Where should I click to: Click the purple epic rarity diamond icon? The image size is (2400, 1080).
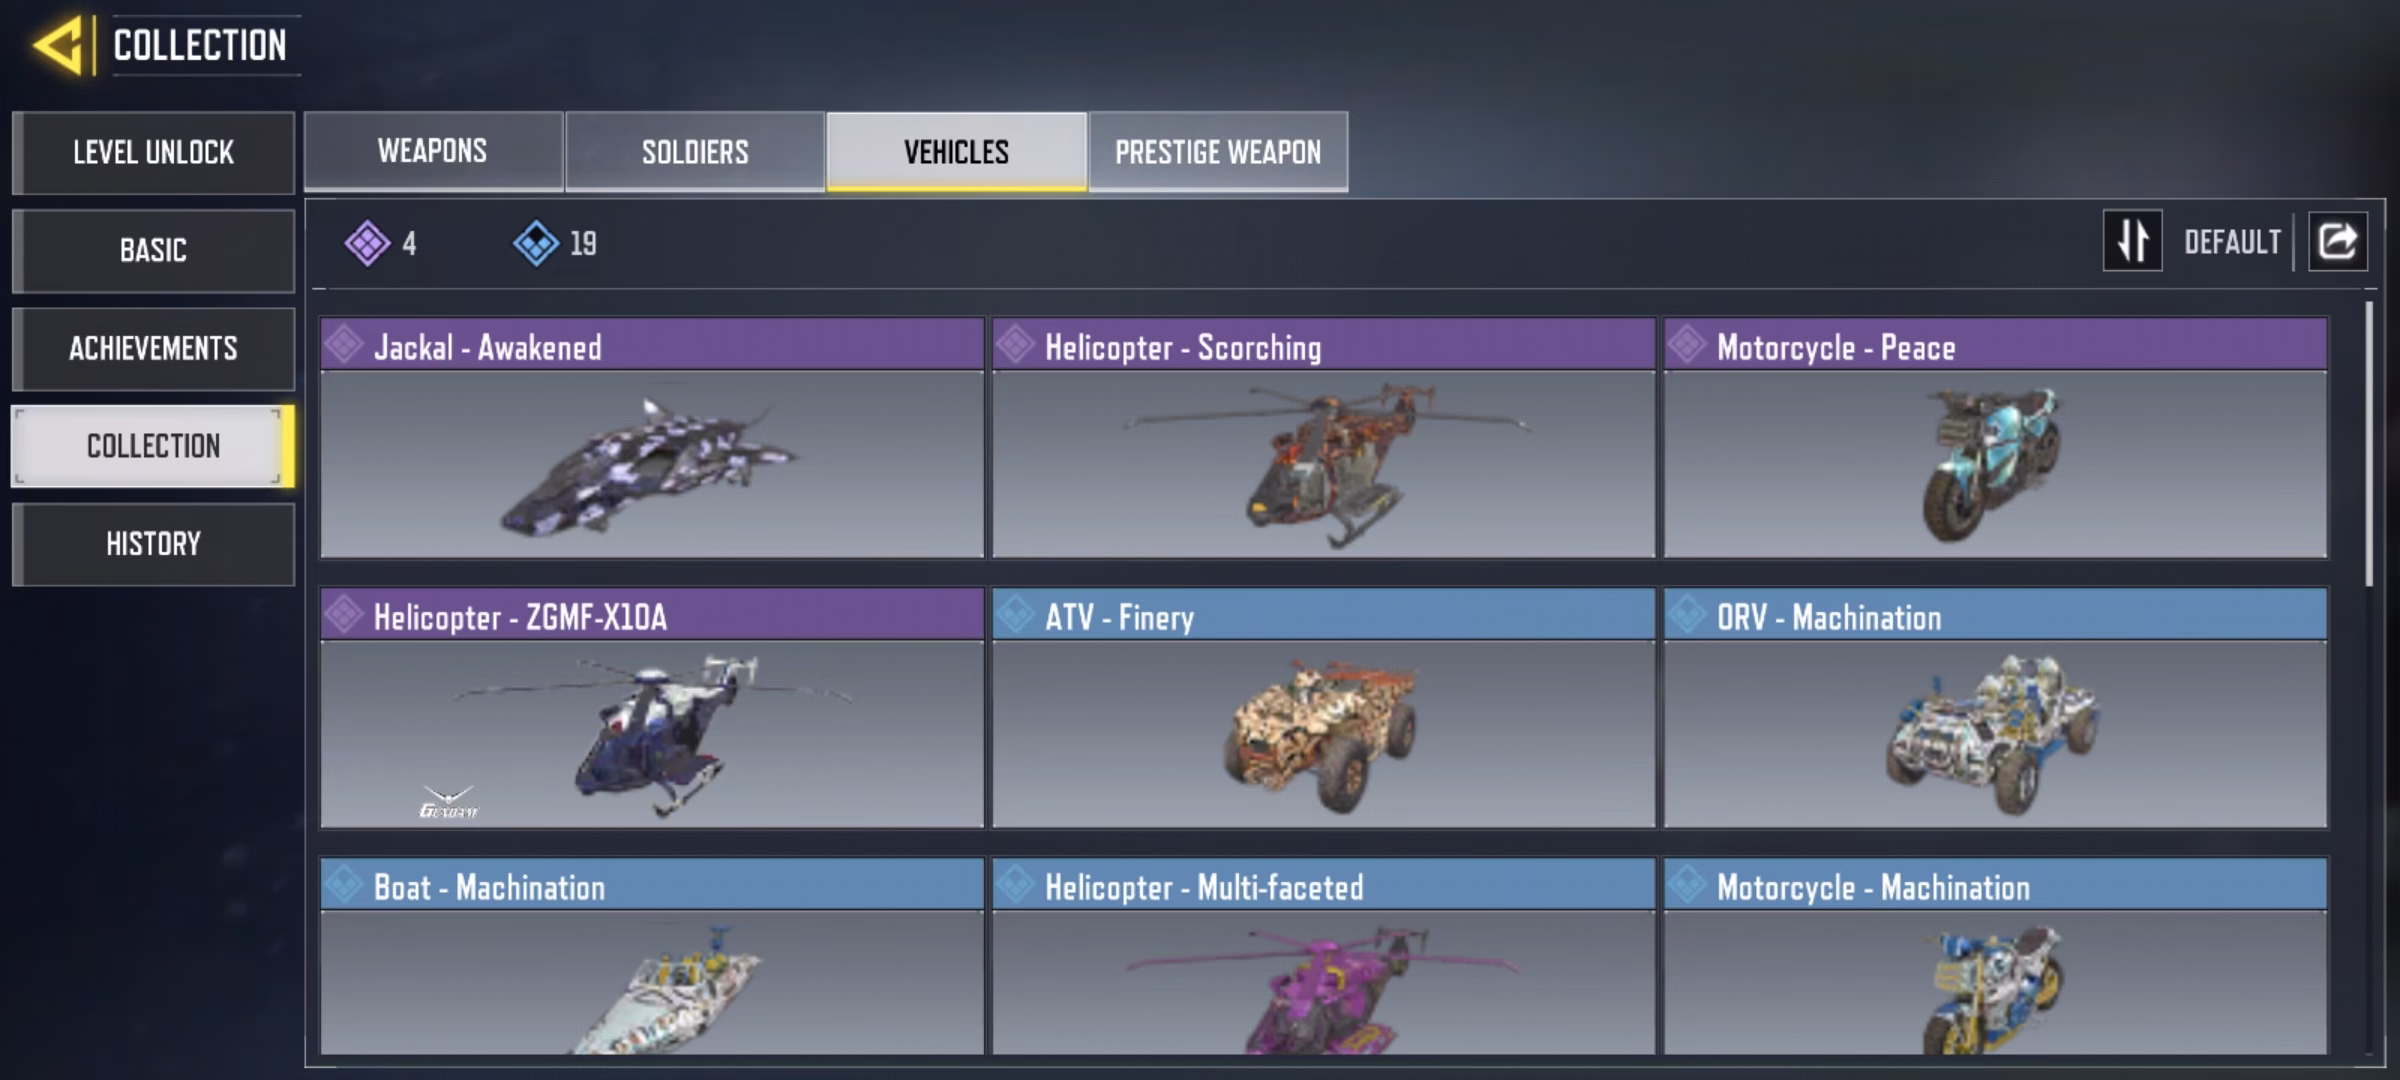pyautogui.click(x=367, y=243)
